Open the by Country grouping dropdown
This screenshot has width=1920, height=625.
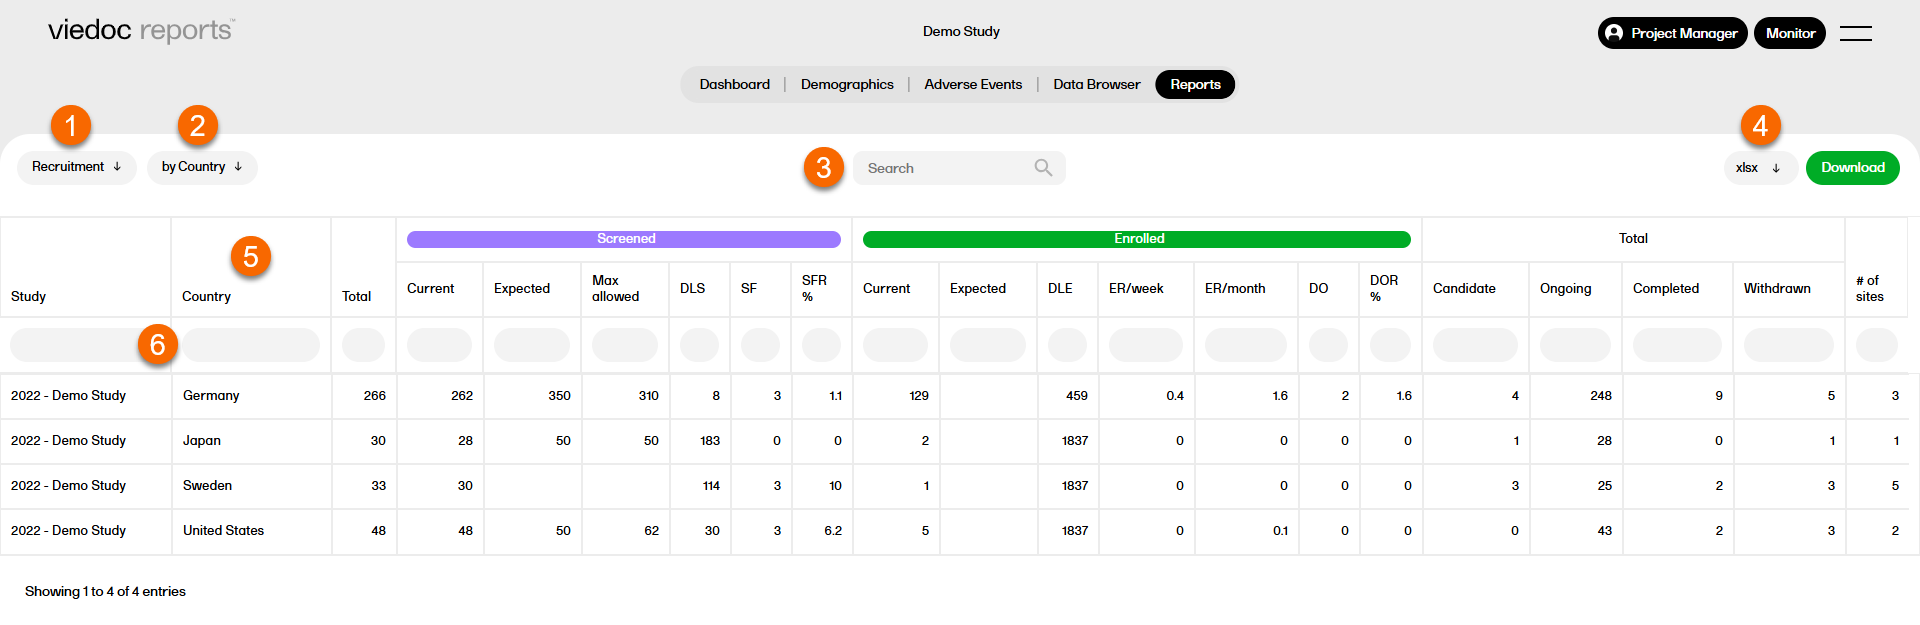[202, 167]
